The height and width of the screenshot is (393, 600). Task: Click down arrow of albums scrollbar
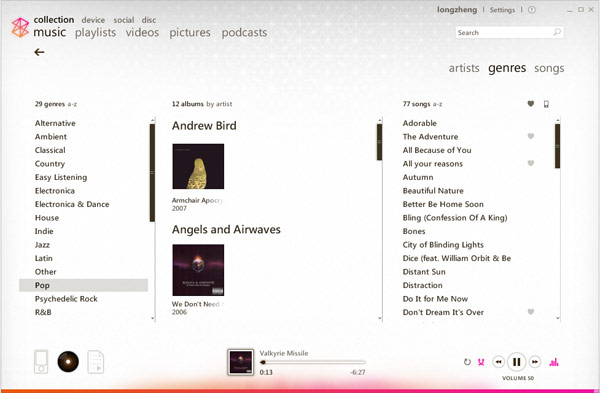coord(380,318)
